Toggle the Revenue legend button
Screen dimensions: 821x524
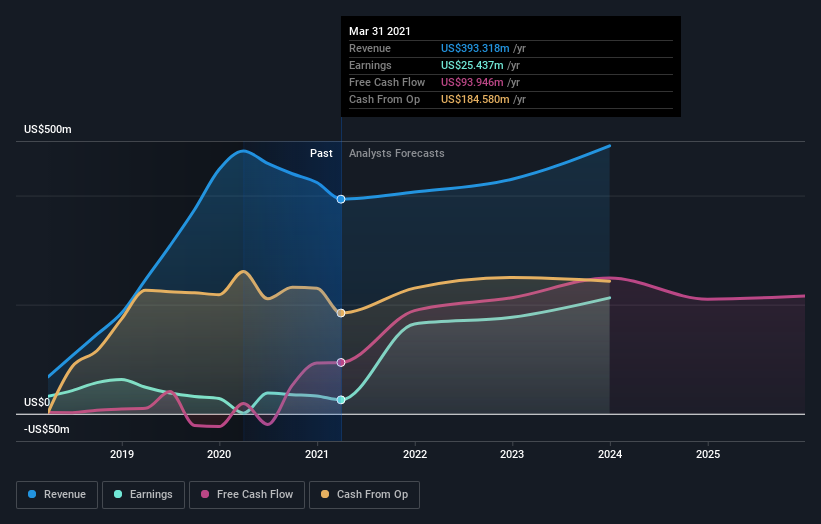[x=57, y=495]
